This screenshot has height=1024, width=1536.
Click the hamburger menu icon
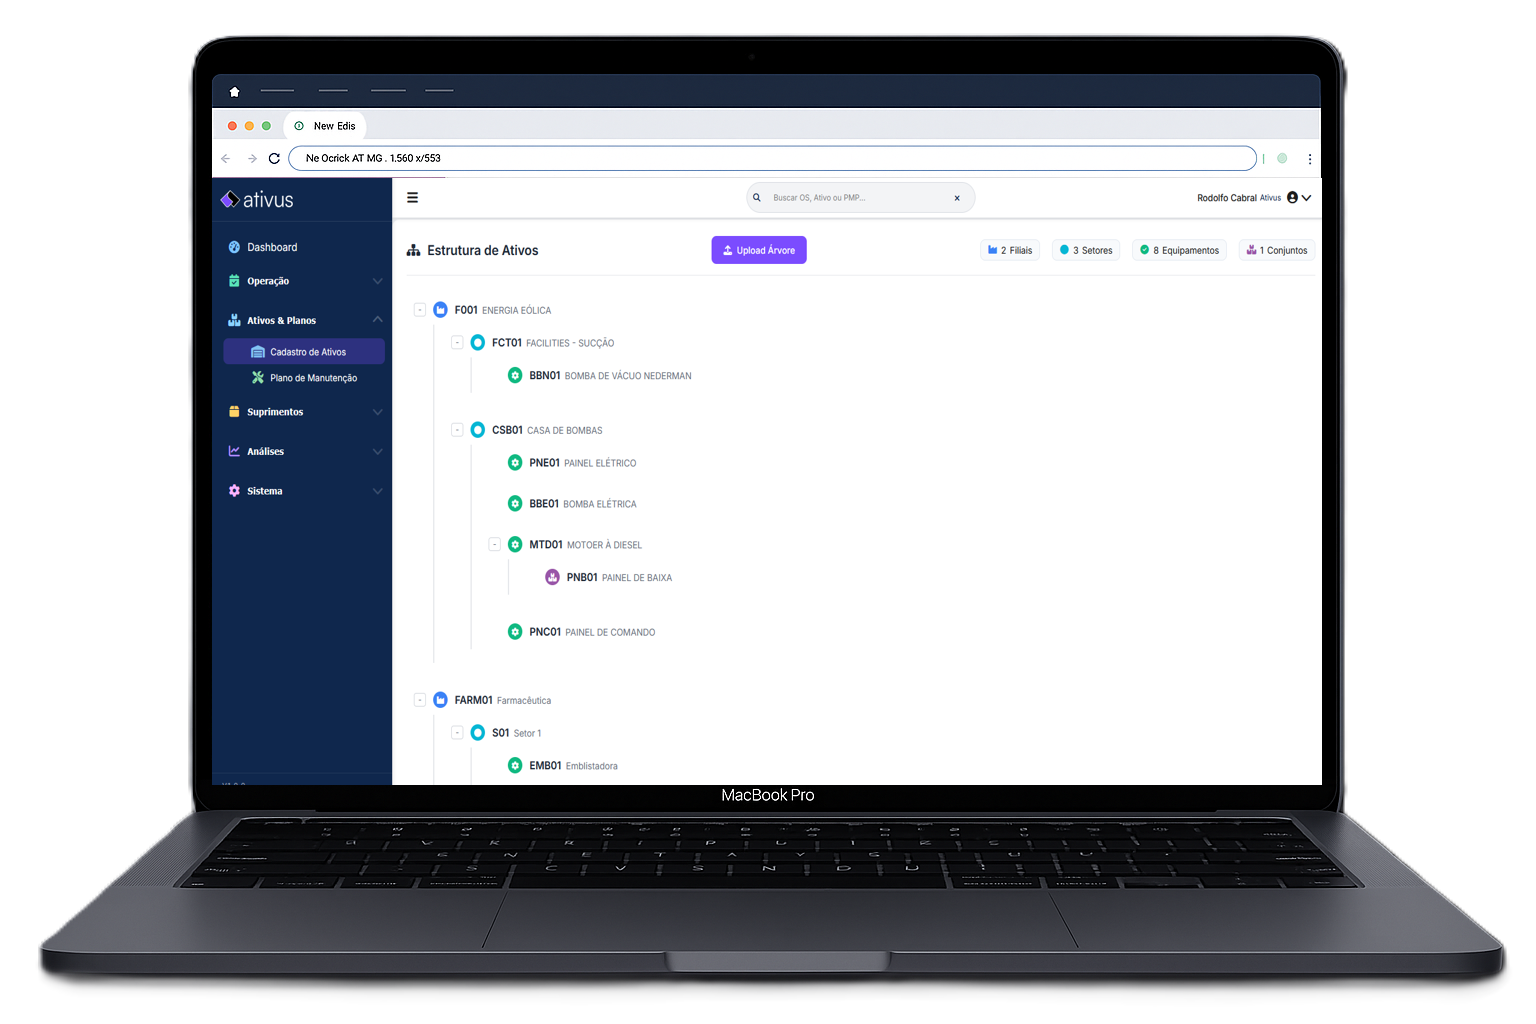click(412, 198)
